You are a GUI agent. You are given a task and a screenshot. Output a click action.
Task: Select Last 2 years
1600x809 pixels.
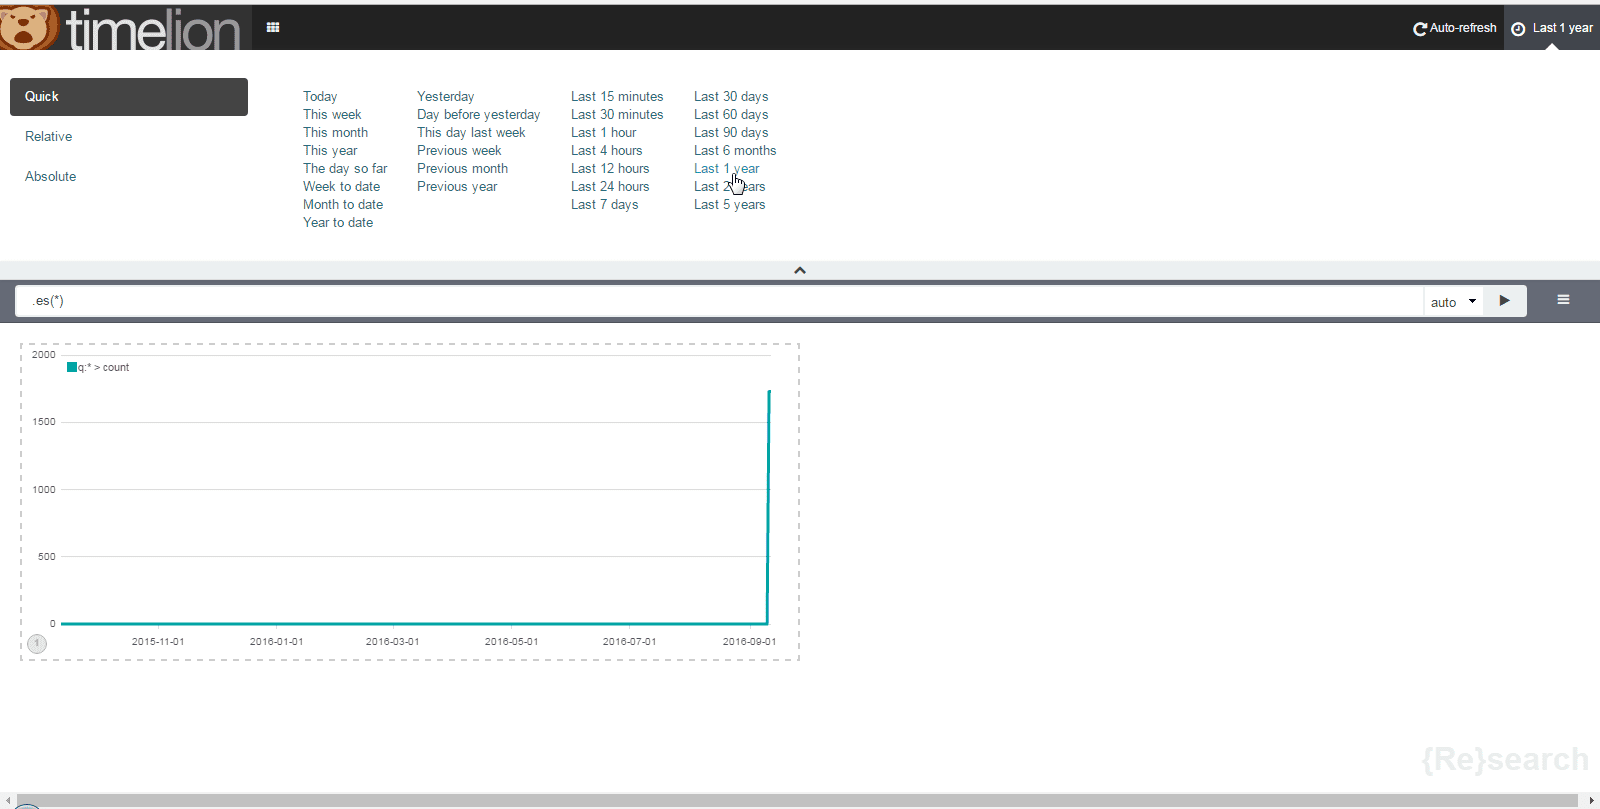pyautogui.click(x=729, y=187)
